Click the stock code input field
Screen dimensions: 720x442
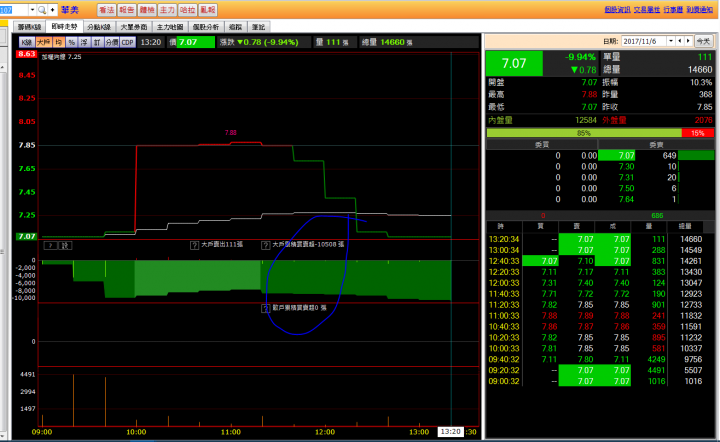14,10
